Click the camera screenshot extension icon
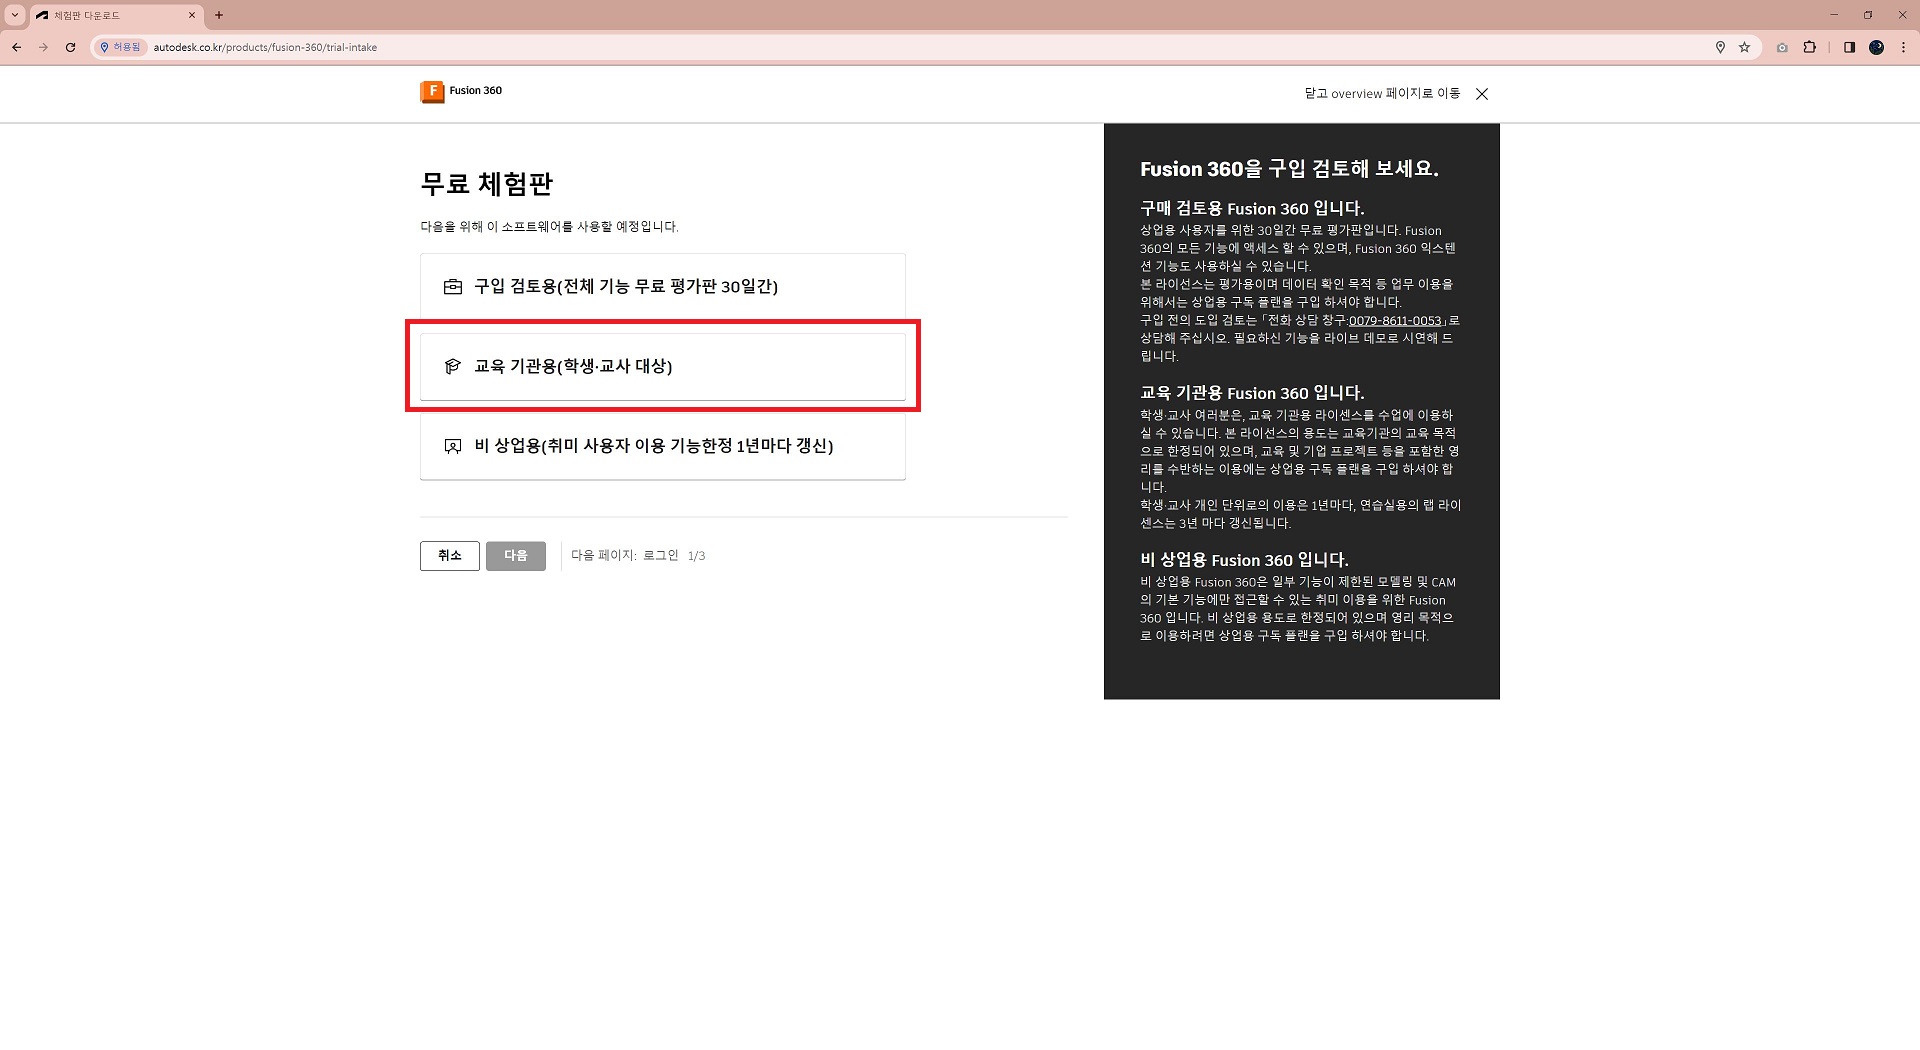 click(x=1782, y=47)
